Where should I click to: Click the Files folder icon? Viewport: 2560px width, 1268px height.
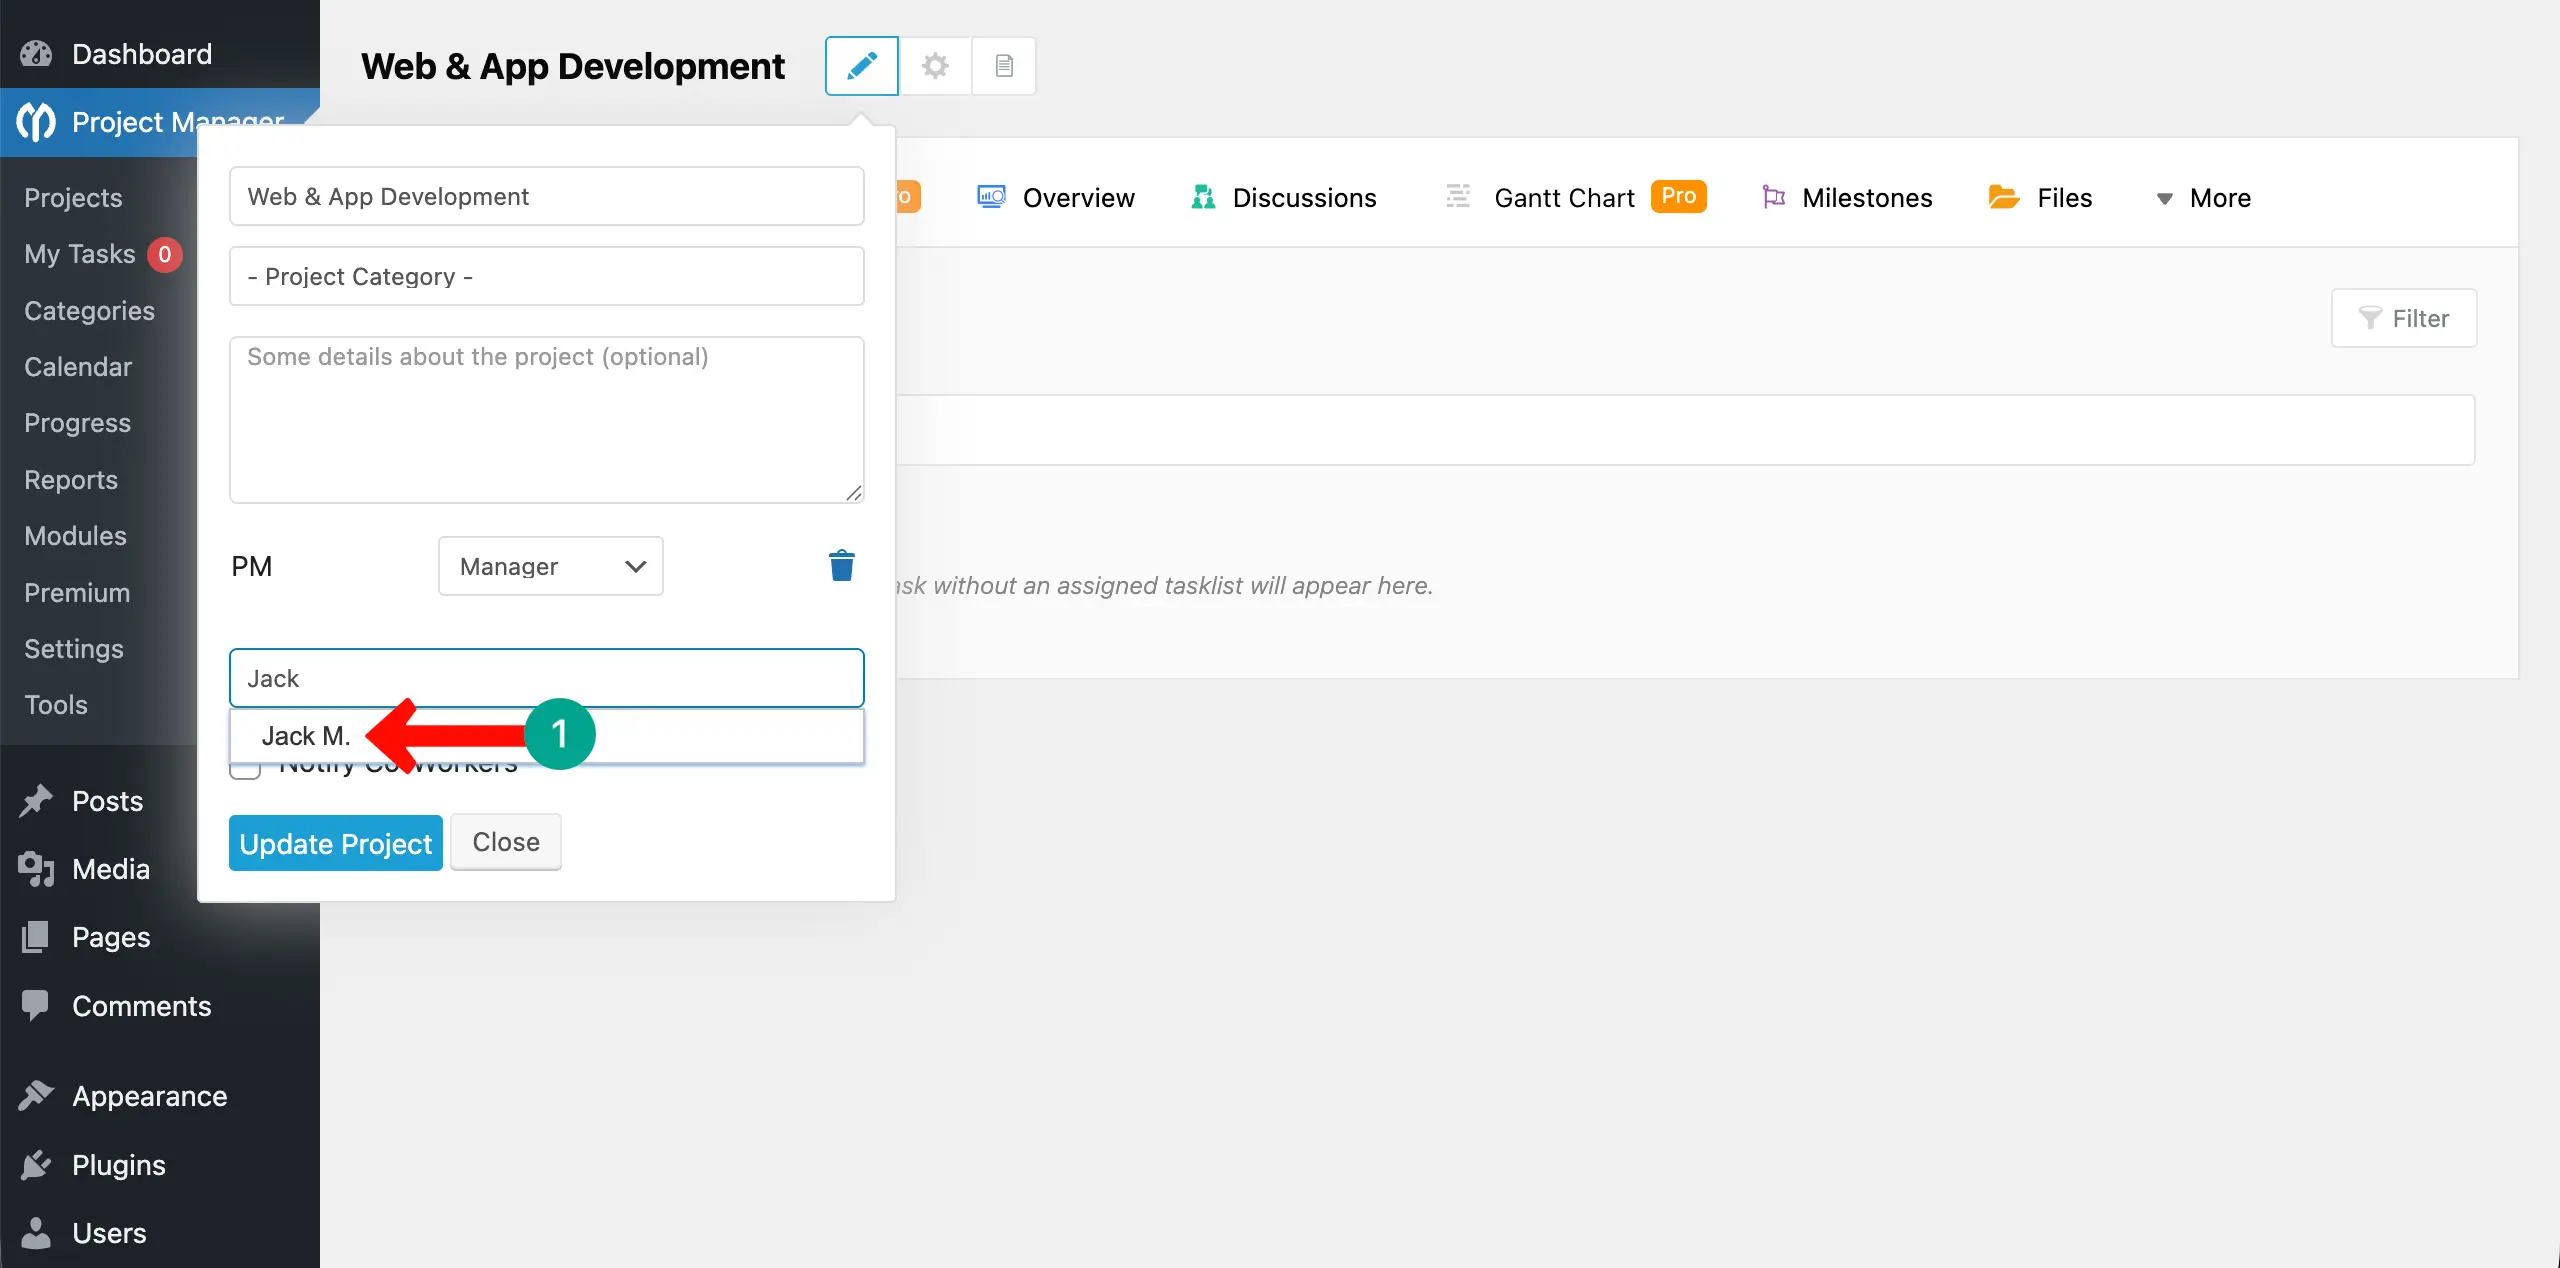click(x=2003, y=197)
